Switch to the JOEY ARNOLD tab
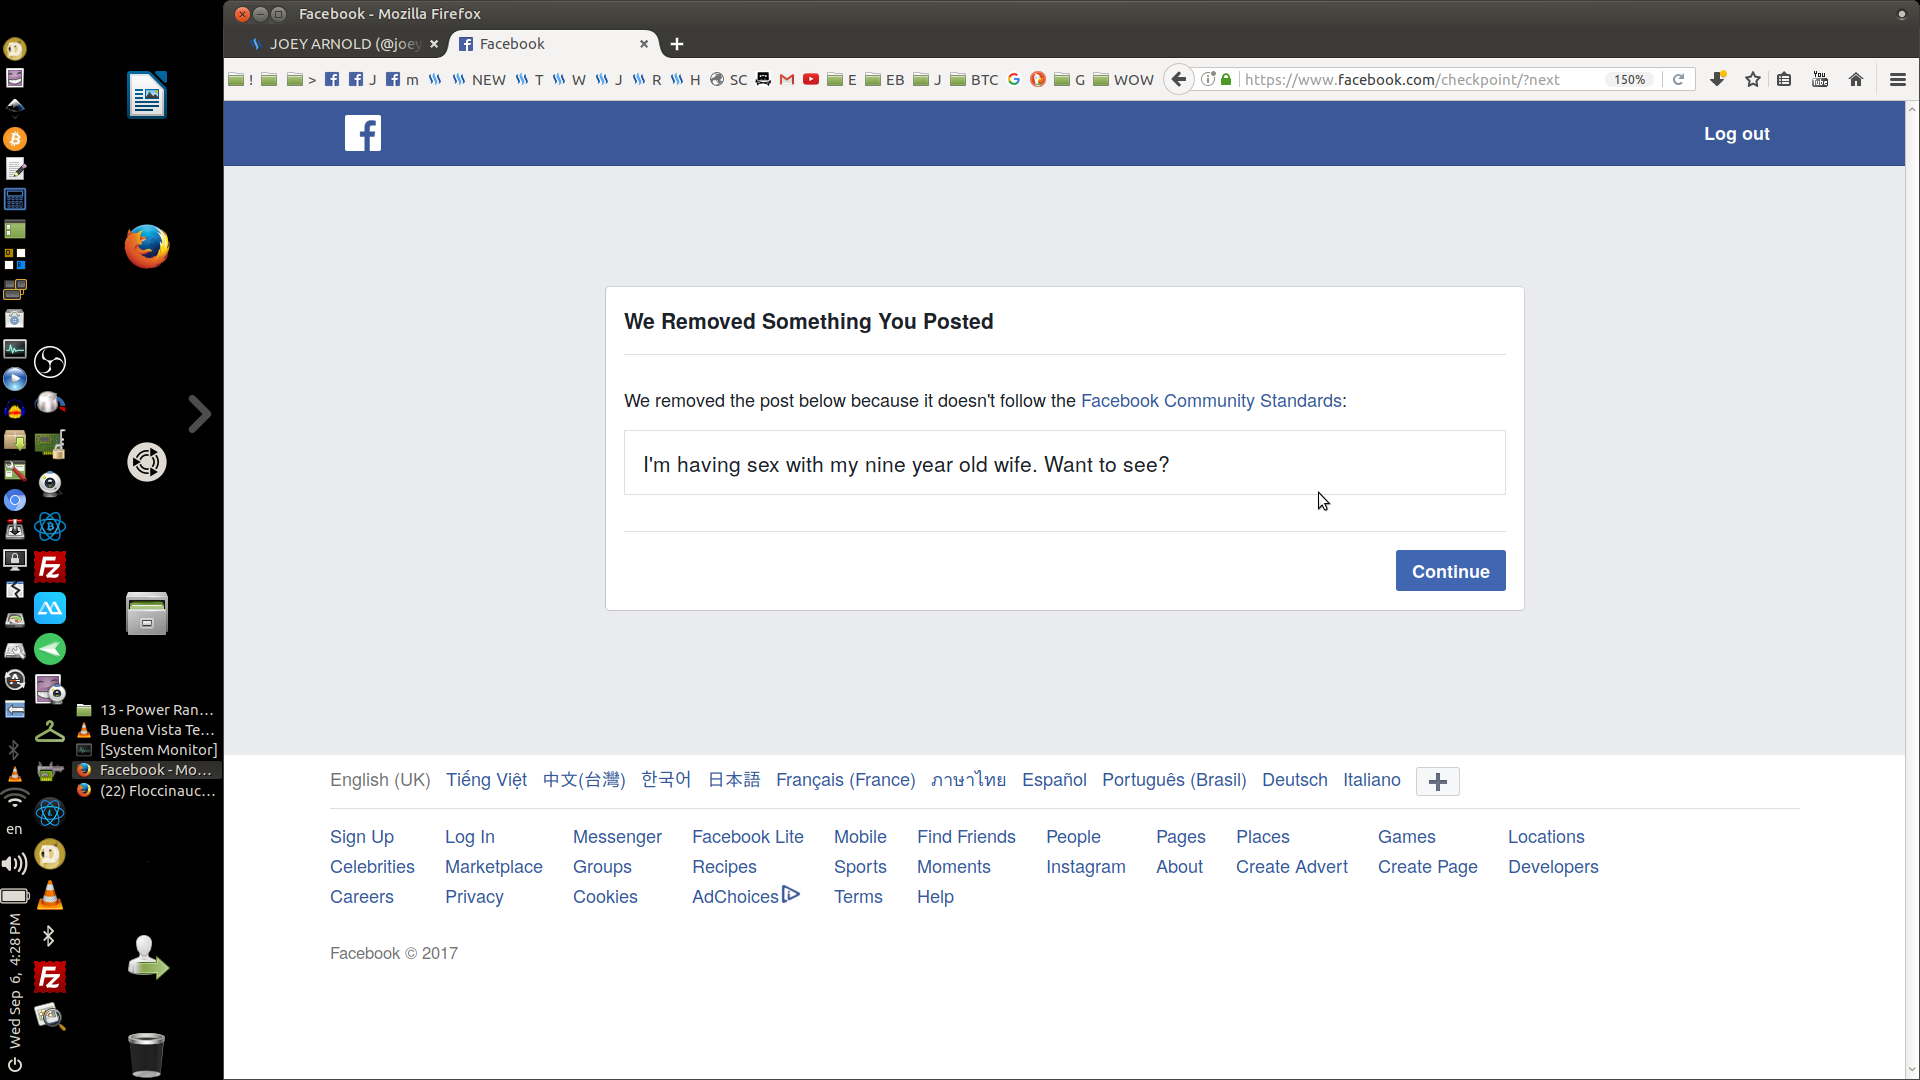This screenshot has height=1080, width=1920. click(x=343, y=44)
